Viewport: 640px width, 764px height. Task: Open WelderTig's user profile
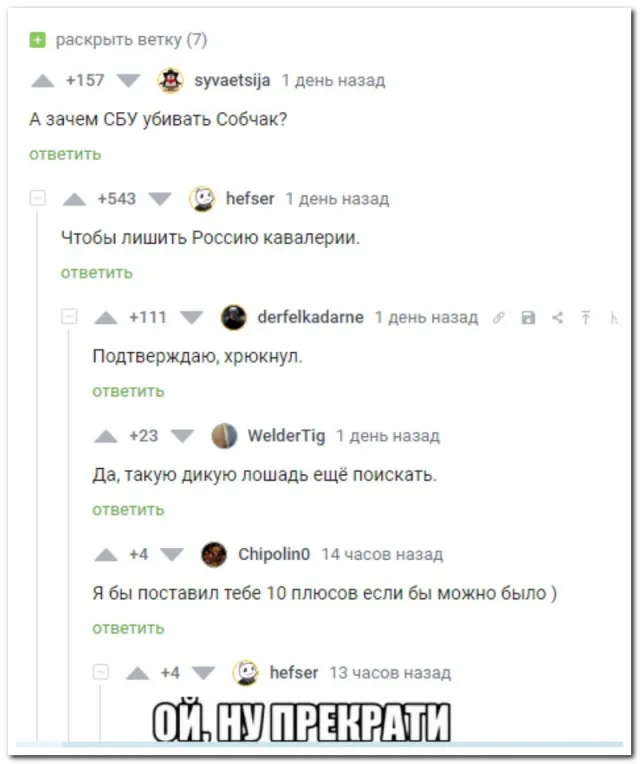click(x=286, y=436)
